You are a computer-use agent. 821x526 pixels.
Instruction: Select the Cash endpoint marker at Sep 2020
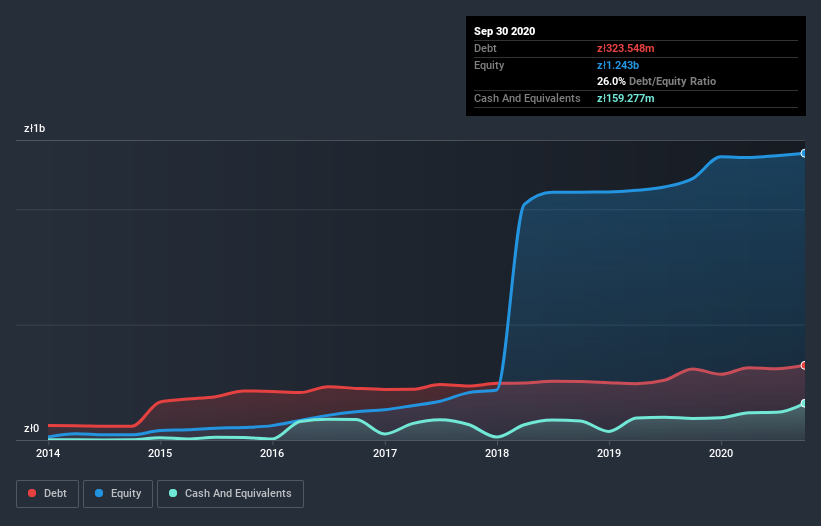[804, 404]
